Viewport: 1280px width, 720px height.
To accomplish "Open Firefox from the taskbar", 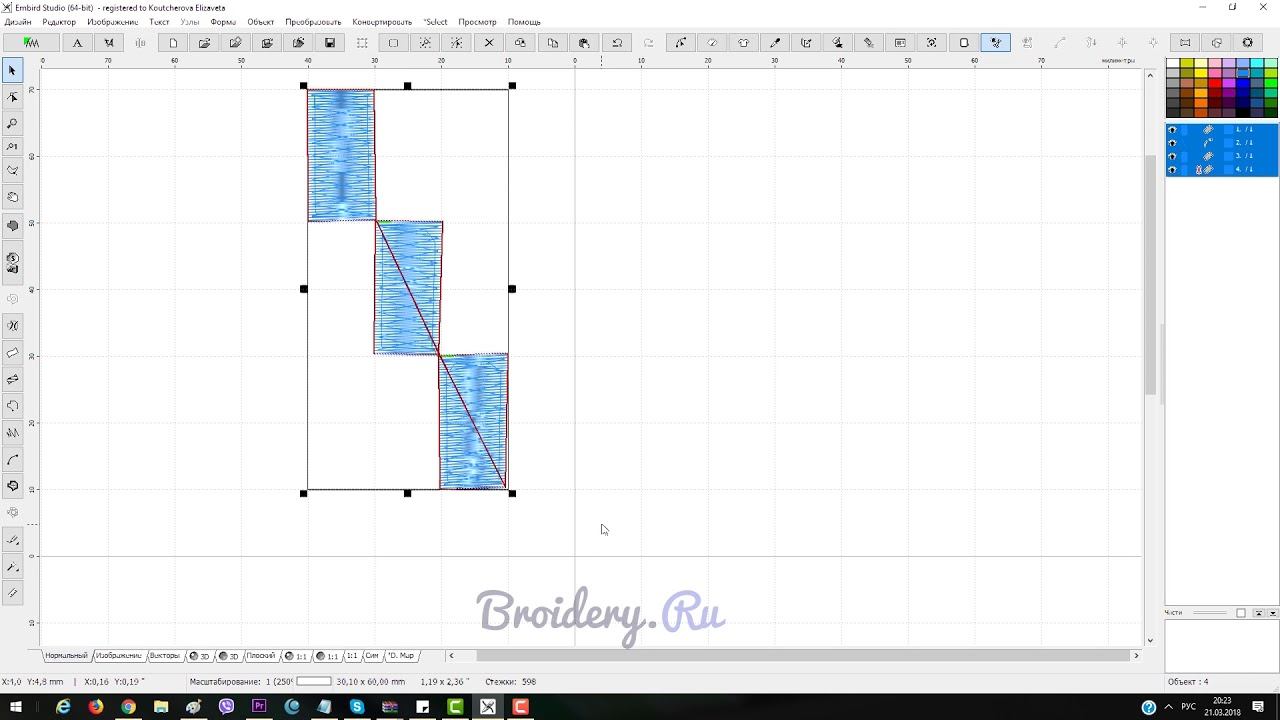I will (x=95, y=707).
